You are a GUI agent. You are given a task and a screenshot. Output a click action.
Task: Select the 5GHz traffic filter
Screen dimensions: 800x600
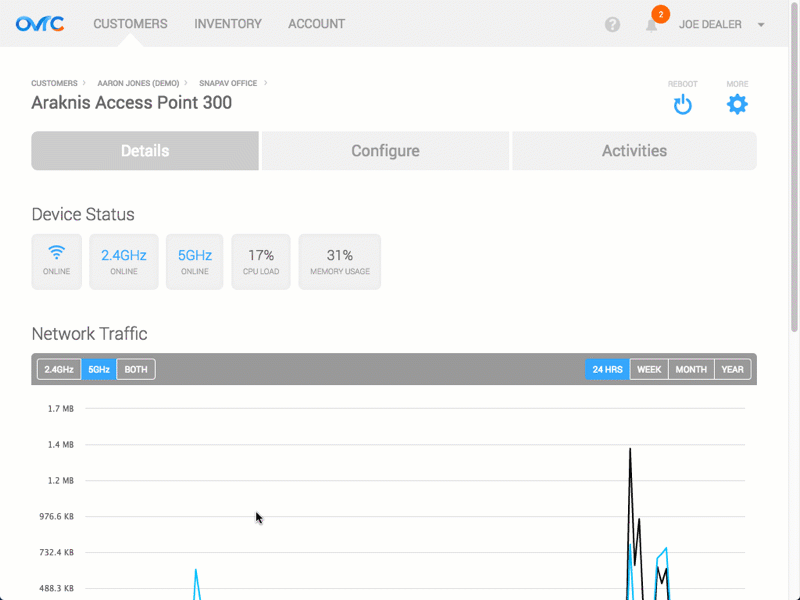coord(99,369)
